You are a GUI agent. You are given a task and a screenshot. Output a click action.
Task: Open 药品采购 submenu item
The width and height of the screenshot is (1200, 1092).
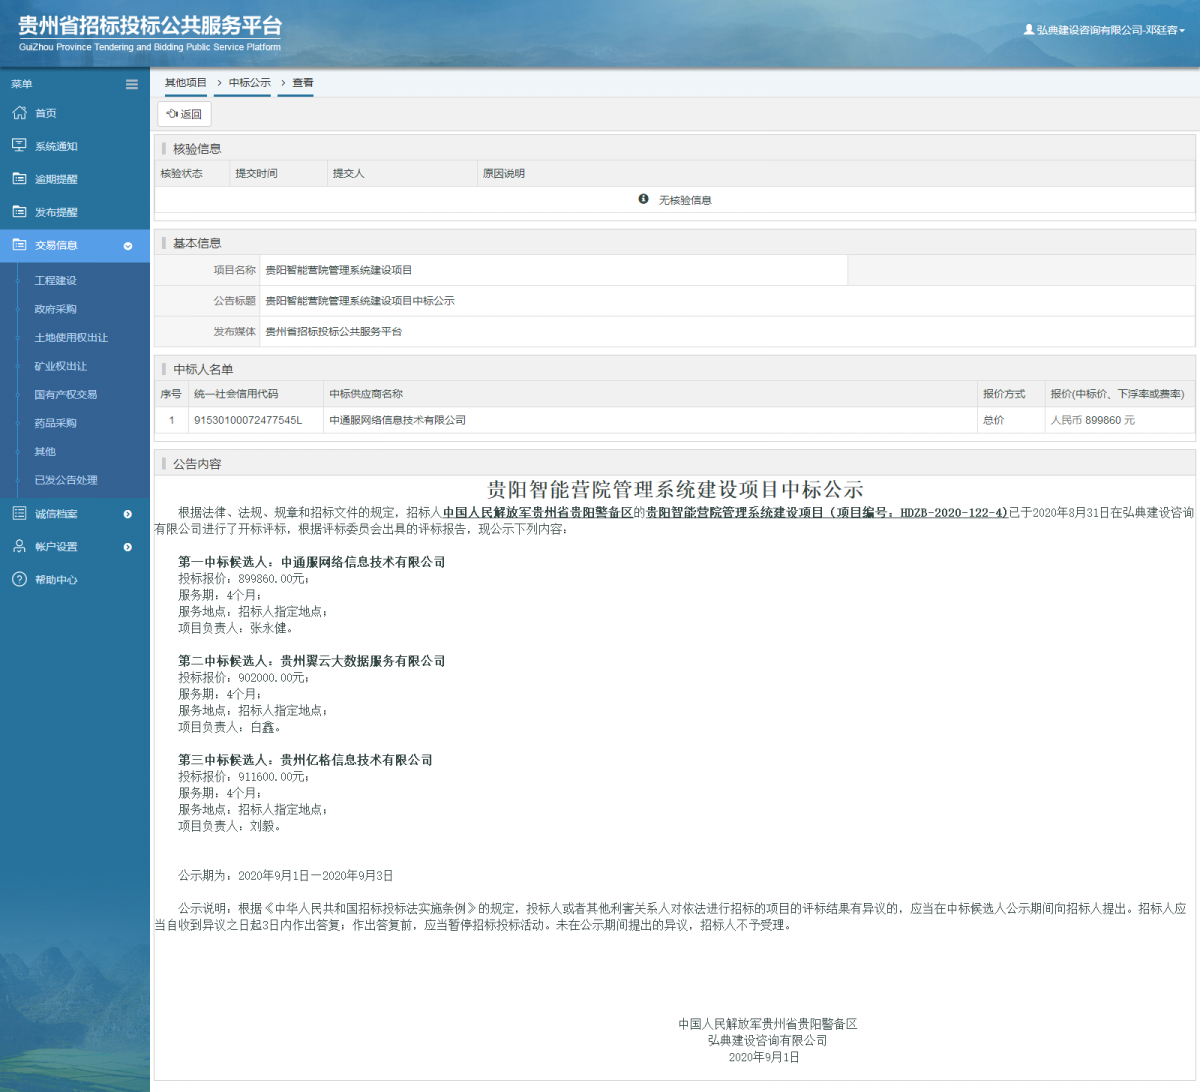[x=56, y=423]
